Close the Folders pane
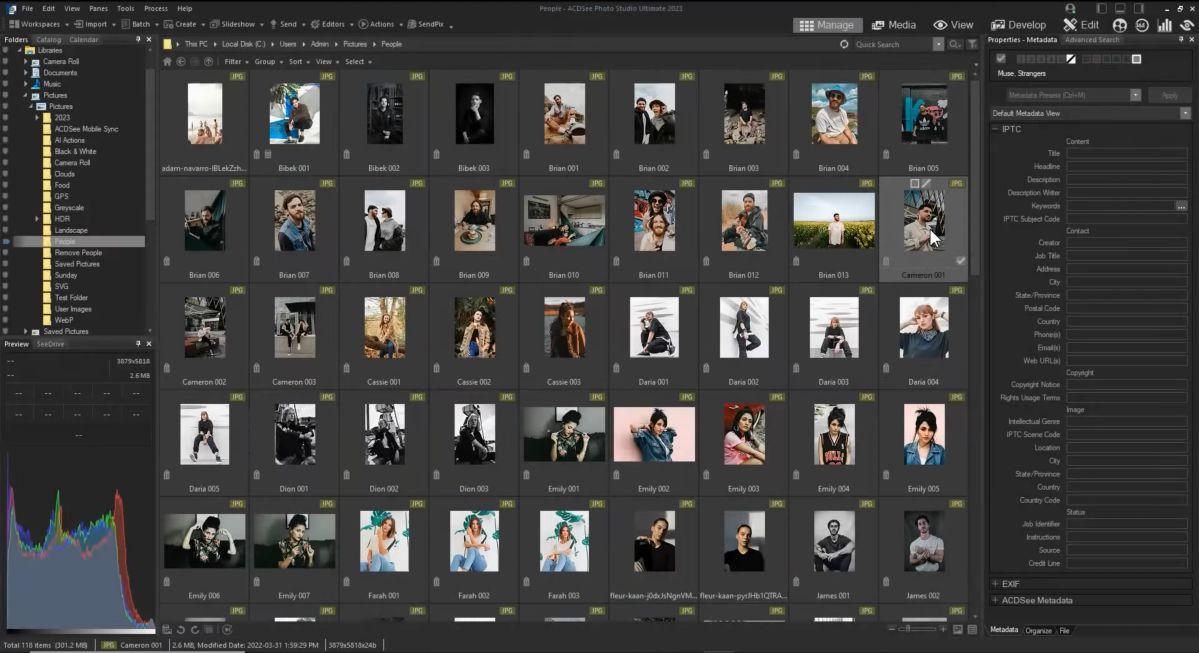 148,39
